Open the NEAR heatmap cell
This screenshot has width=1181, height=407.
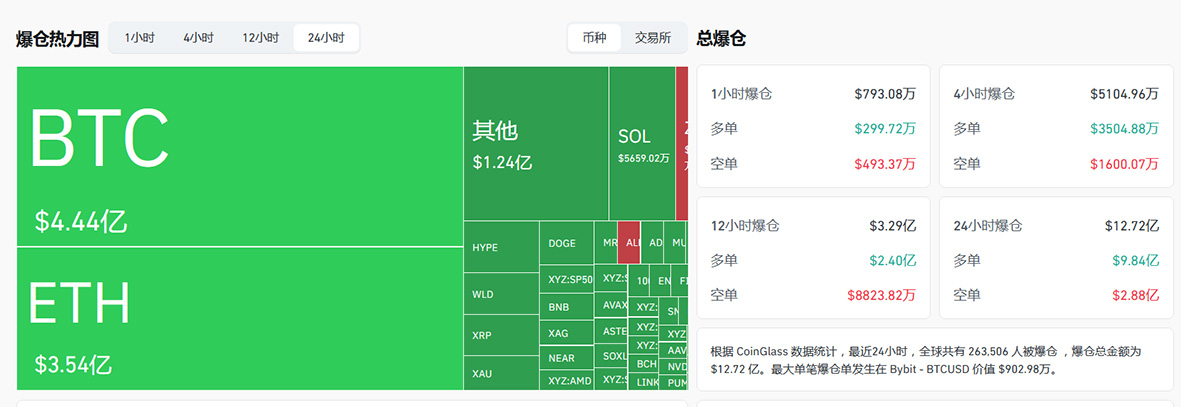click(566, 357)
